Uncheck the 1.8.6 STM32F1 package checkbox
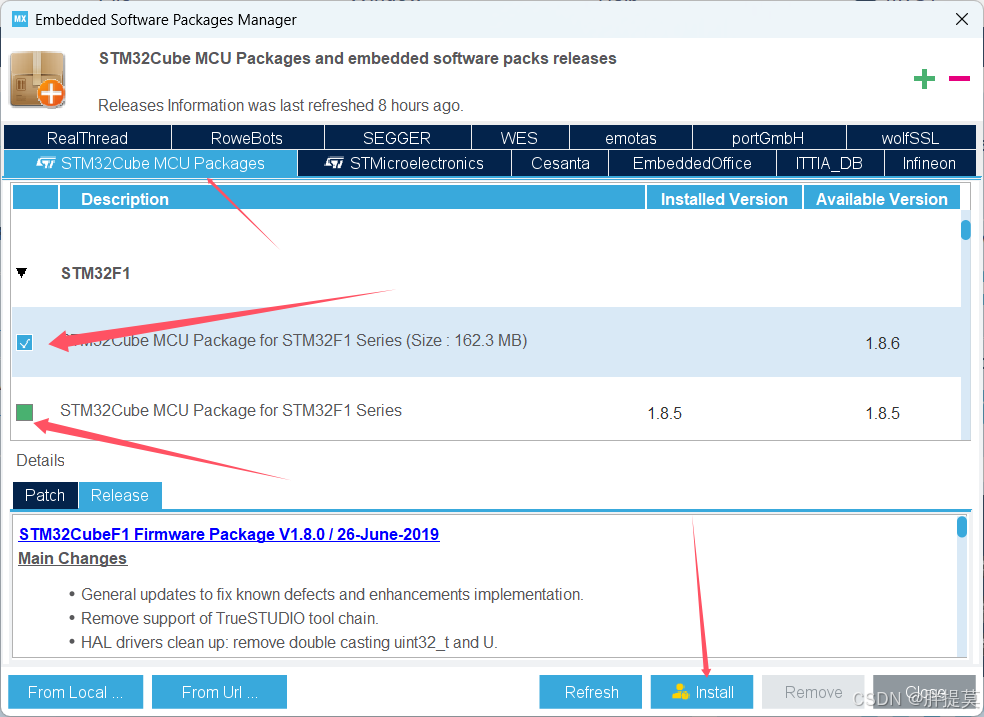984x717 pixels. coord(24,343)
